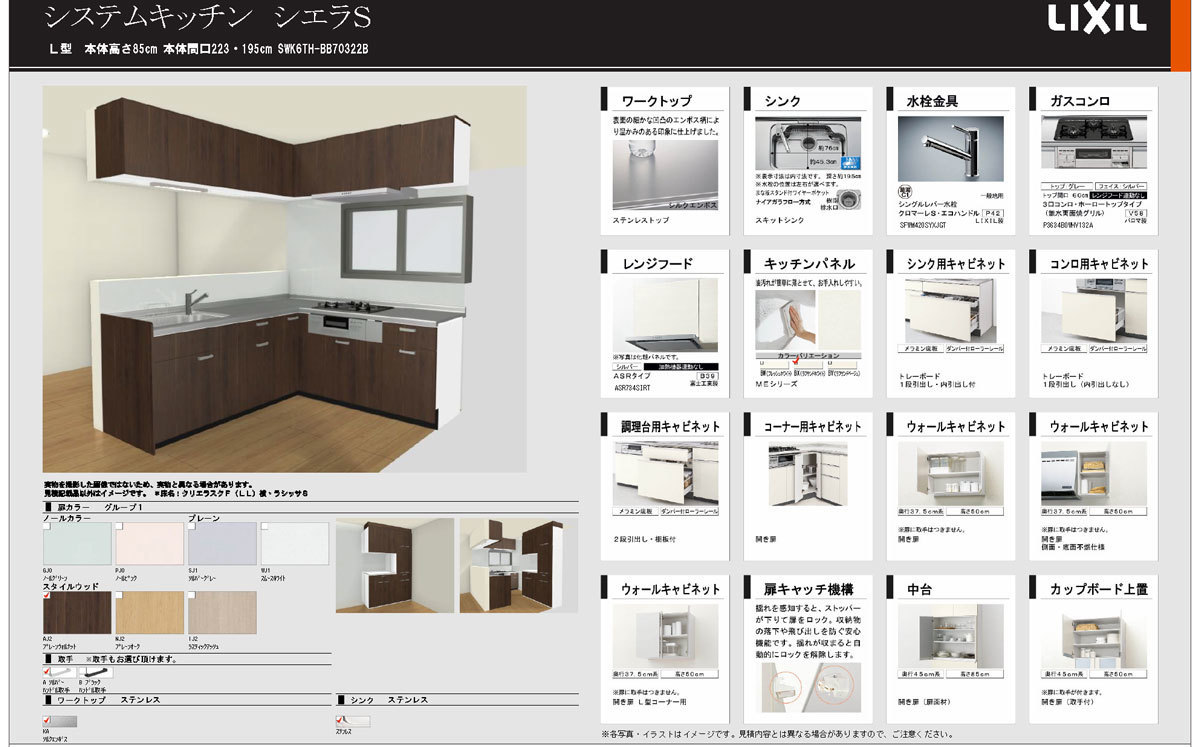Click the カップボード上置 cabinet photo

[1094, 636]
